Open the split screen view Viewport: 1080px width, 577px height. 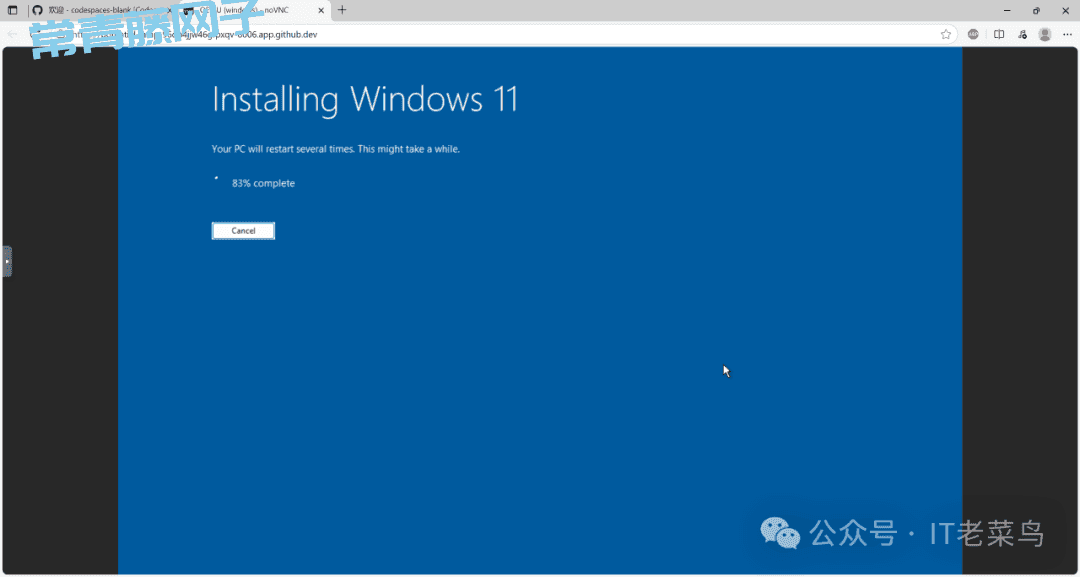click(999, 34)
